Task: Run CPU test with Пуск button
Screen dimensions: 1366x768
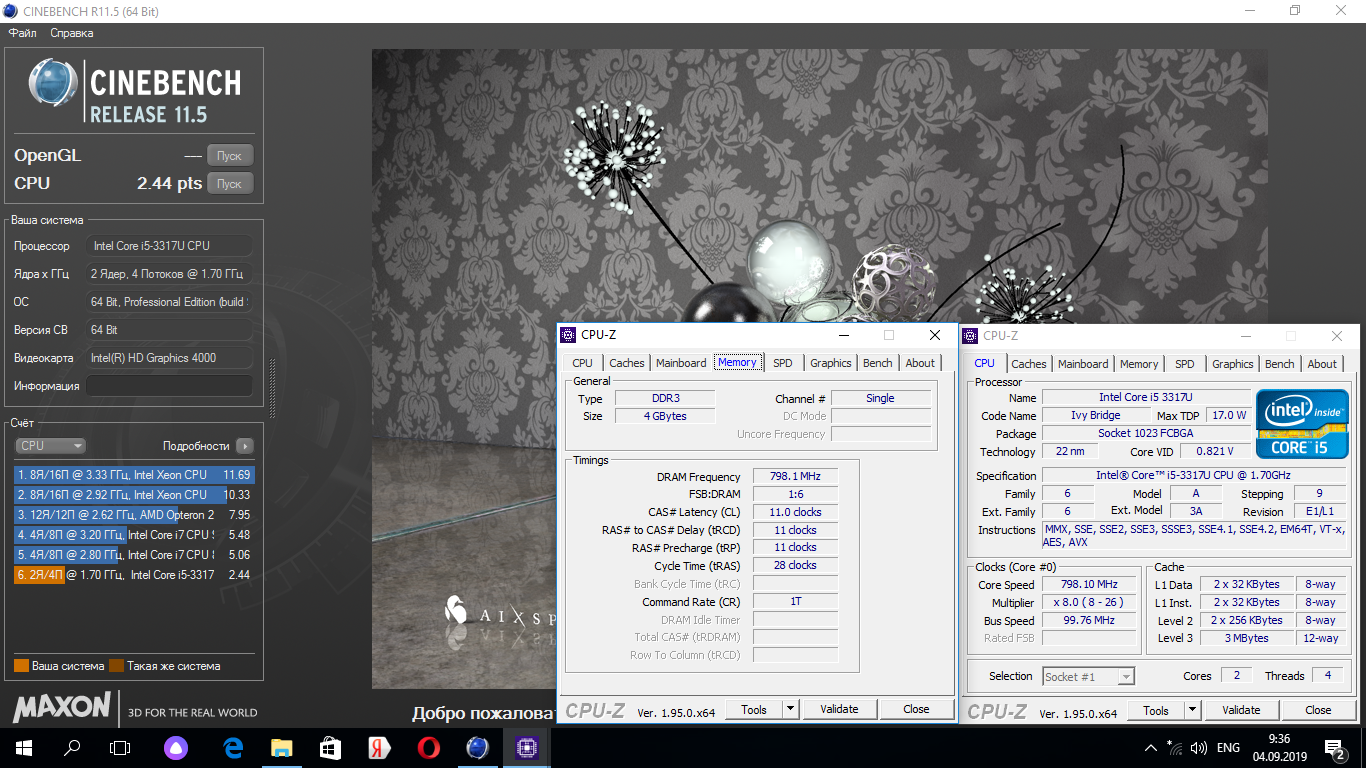Action: tap(230, 184)
